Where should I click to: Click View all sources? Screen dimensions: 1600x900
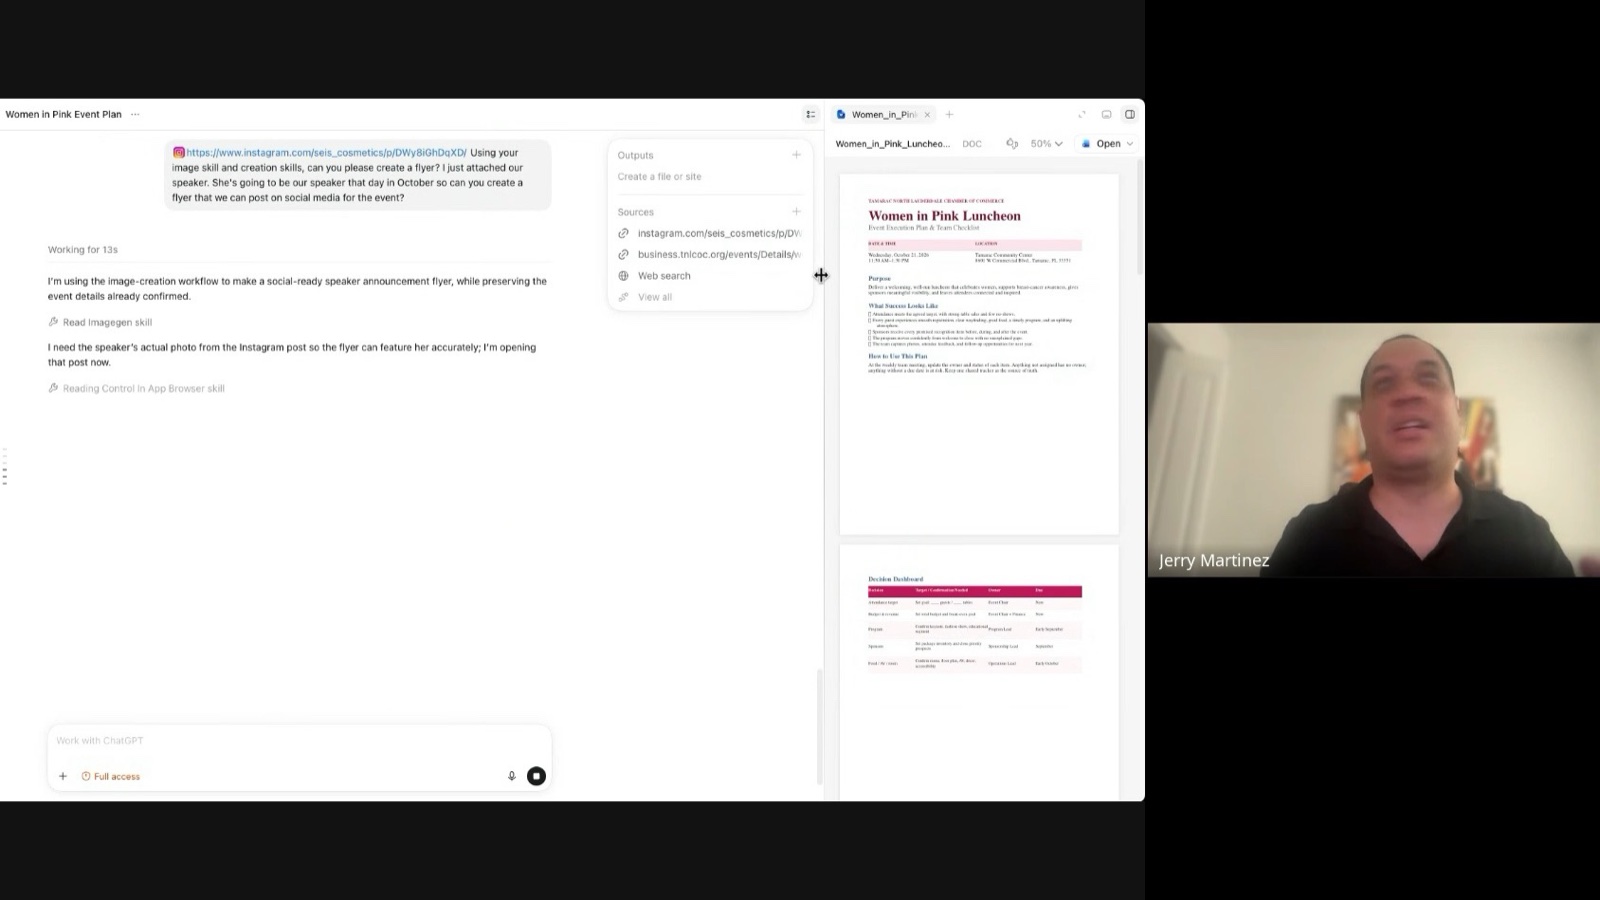[646, 297]
